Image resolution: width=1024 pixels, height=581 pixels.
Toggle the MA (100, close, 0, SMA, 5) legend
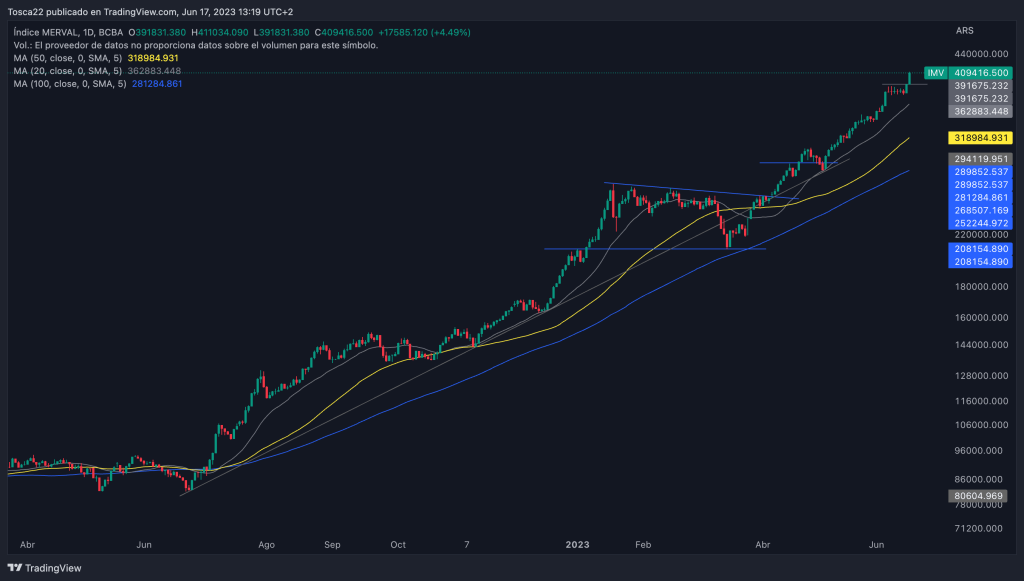[70, 84]
